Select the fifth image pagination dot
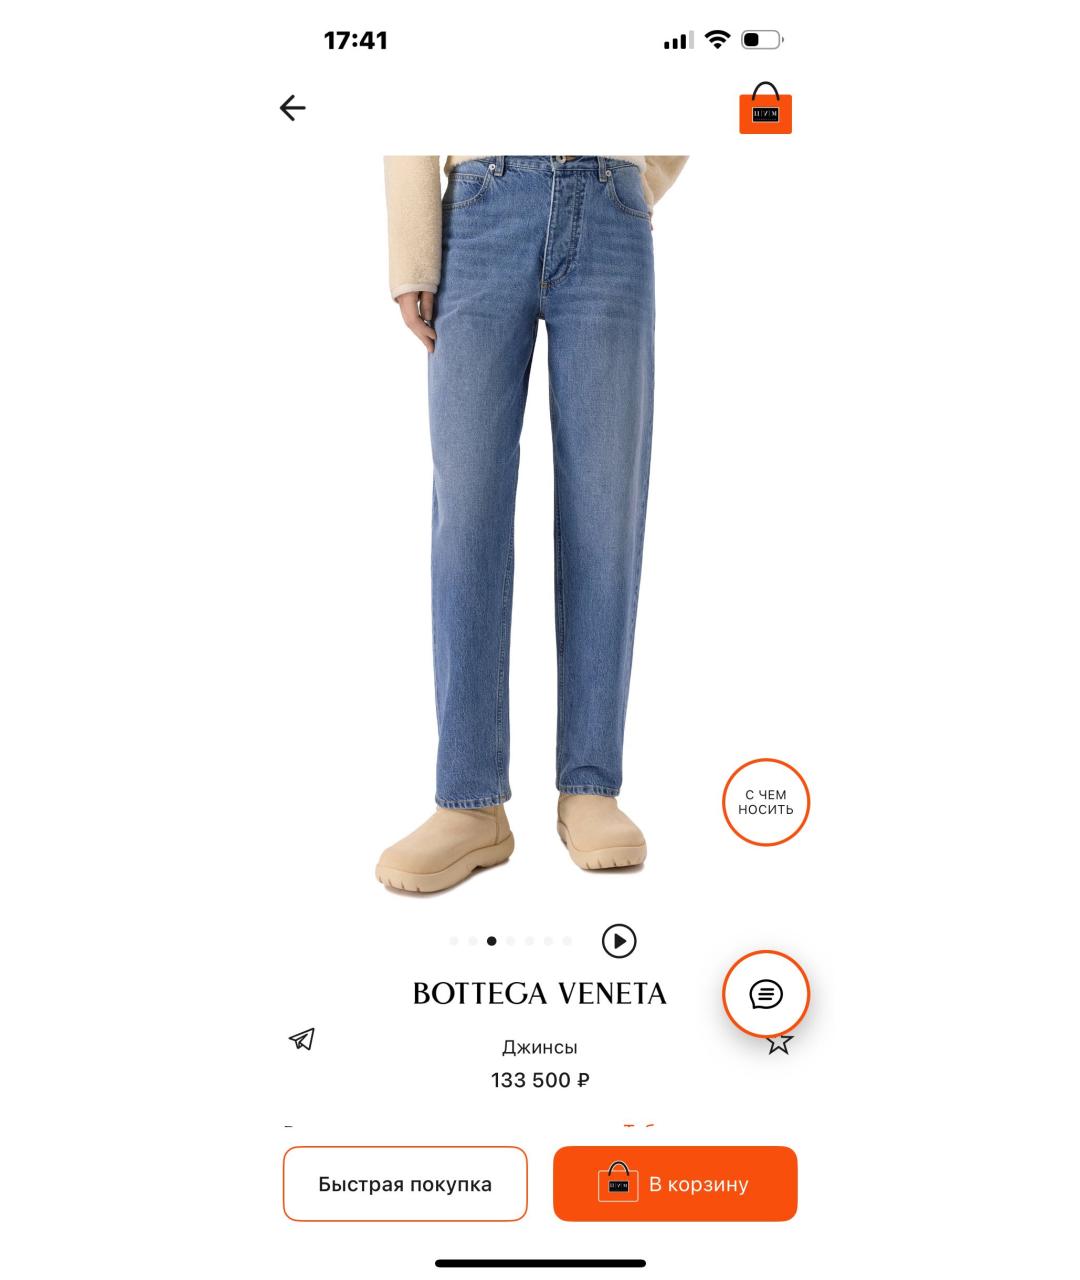The width and height of the screenshot is (1080, 1280). (529, 941)
